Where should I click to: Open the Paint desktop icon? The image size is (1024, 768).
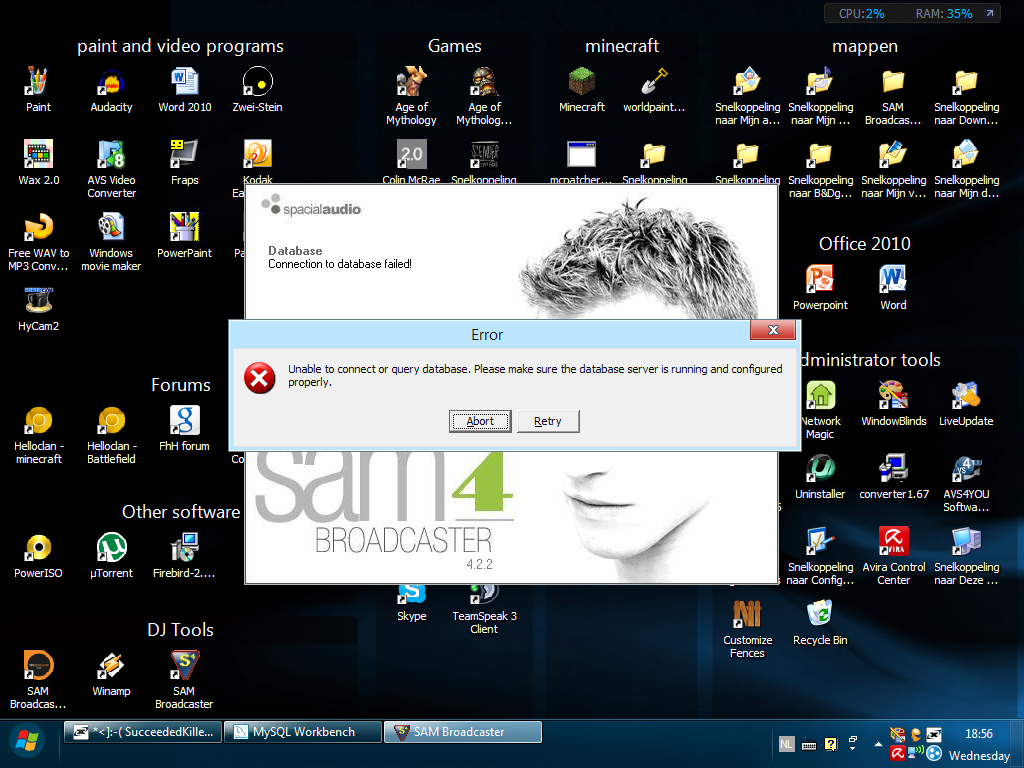(x=38, y=90)
